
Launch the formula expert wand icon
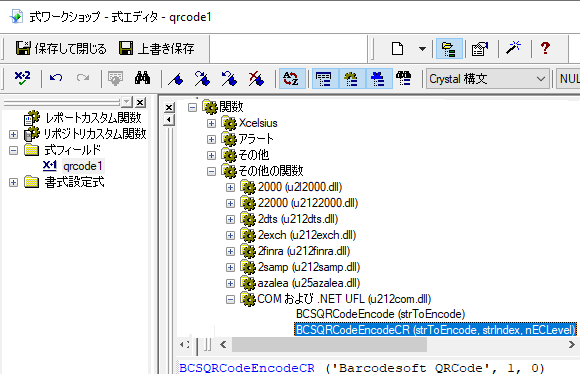tap(513, 48)
